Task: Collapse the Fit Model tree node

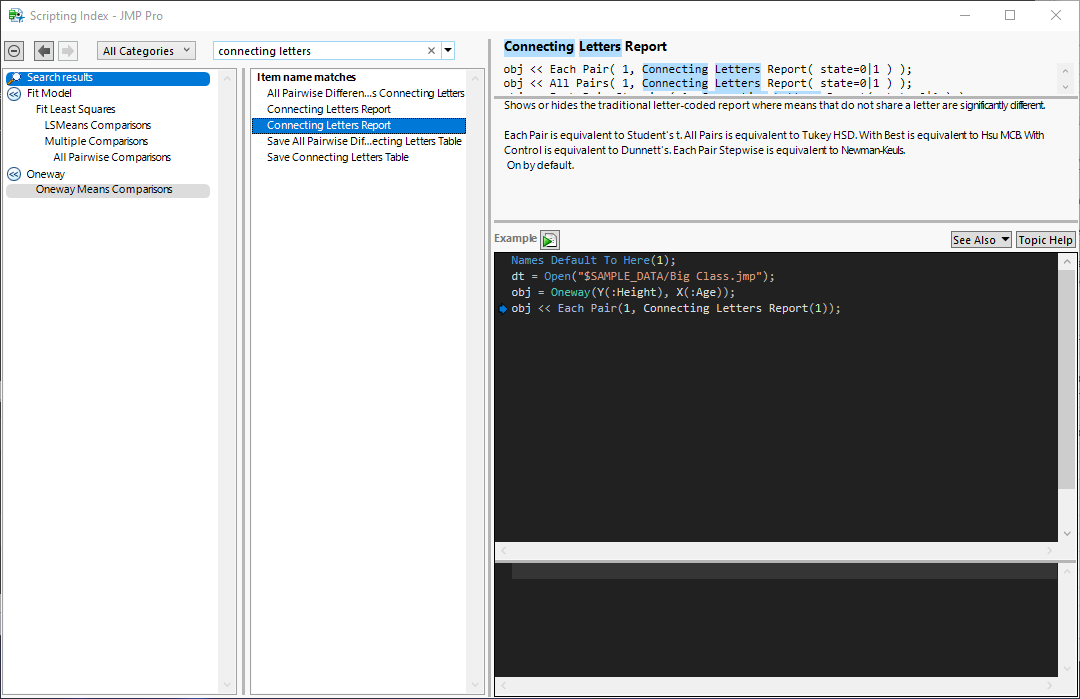Action: [x=15, y=94]
